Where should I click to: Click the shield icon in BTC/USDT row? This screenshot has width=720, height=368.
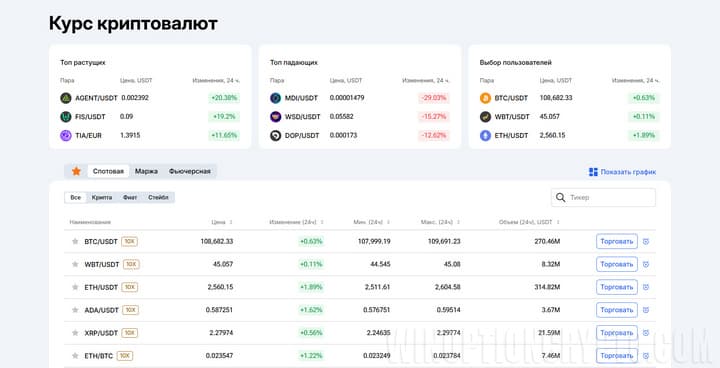pos(646,241)
